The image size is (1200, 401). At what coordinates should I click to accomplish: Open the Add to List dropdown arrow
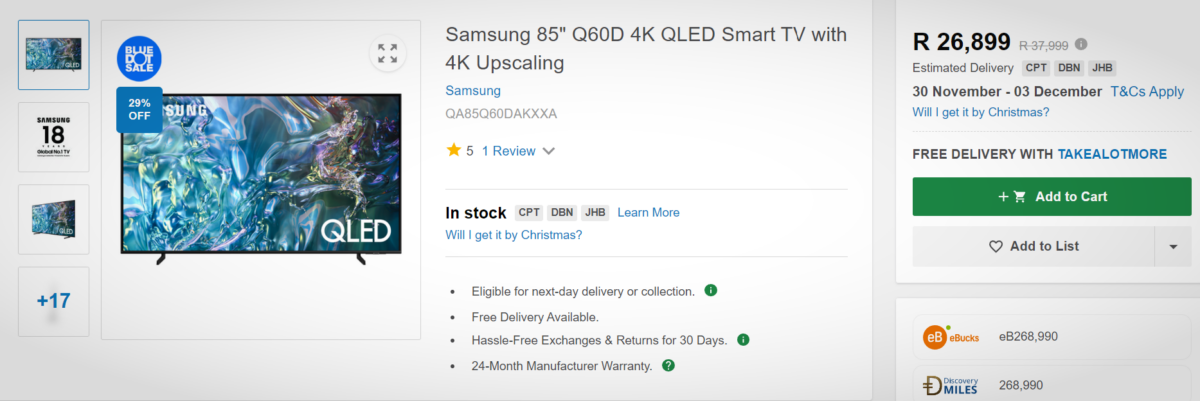(x=1172, y=247)
